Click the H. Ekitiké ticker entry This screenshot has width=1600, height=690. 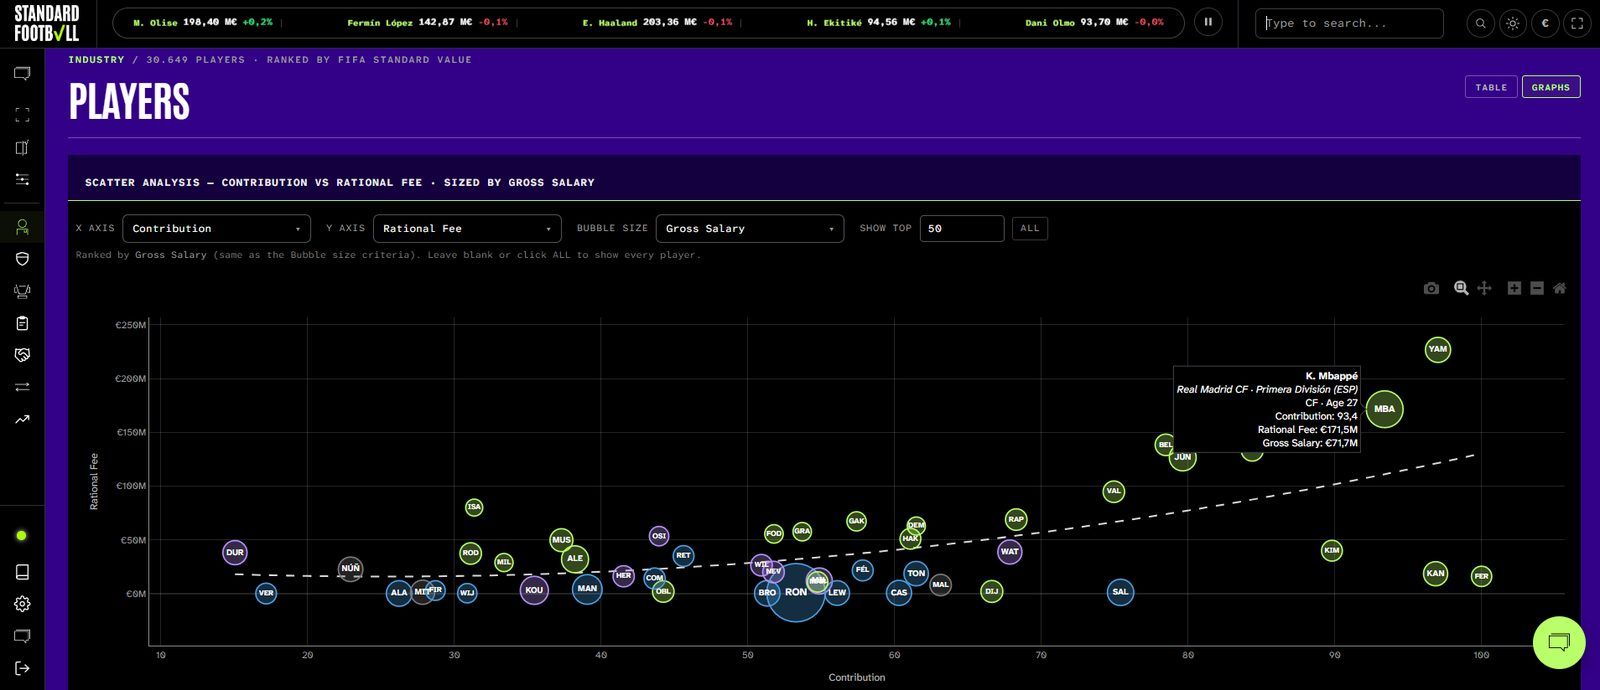[879, 22]
